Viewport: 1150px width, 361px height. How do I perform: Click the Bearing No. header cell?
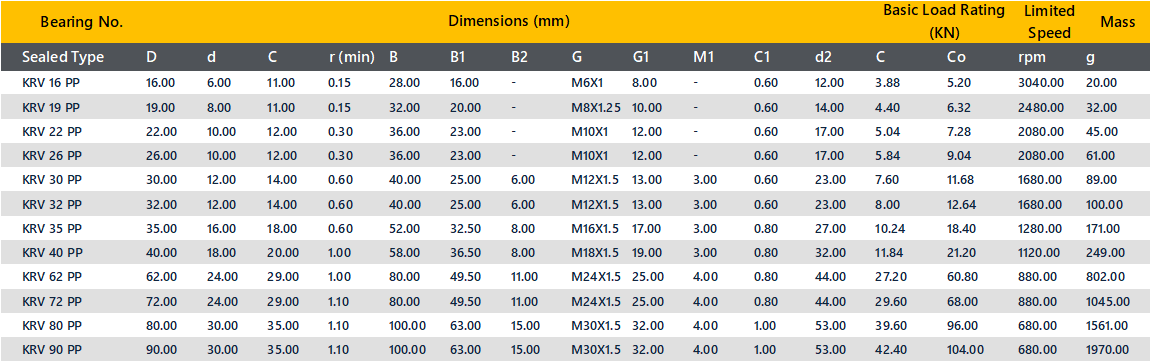(x=81, y=22)
